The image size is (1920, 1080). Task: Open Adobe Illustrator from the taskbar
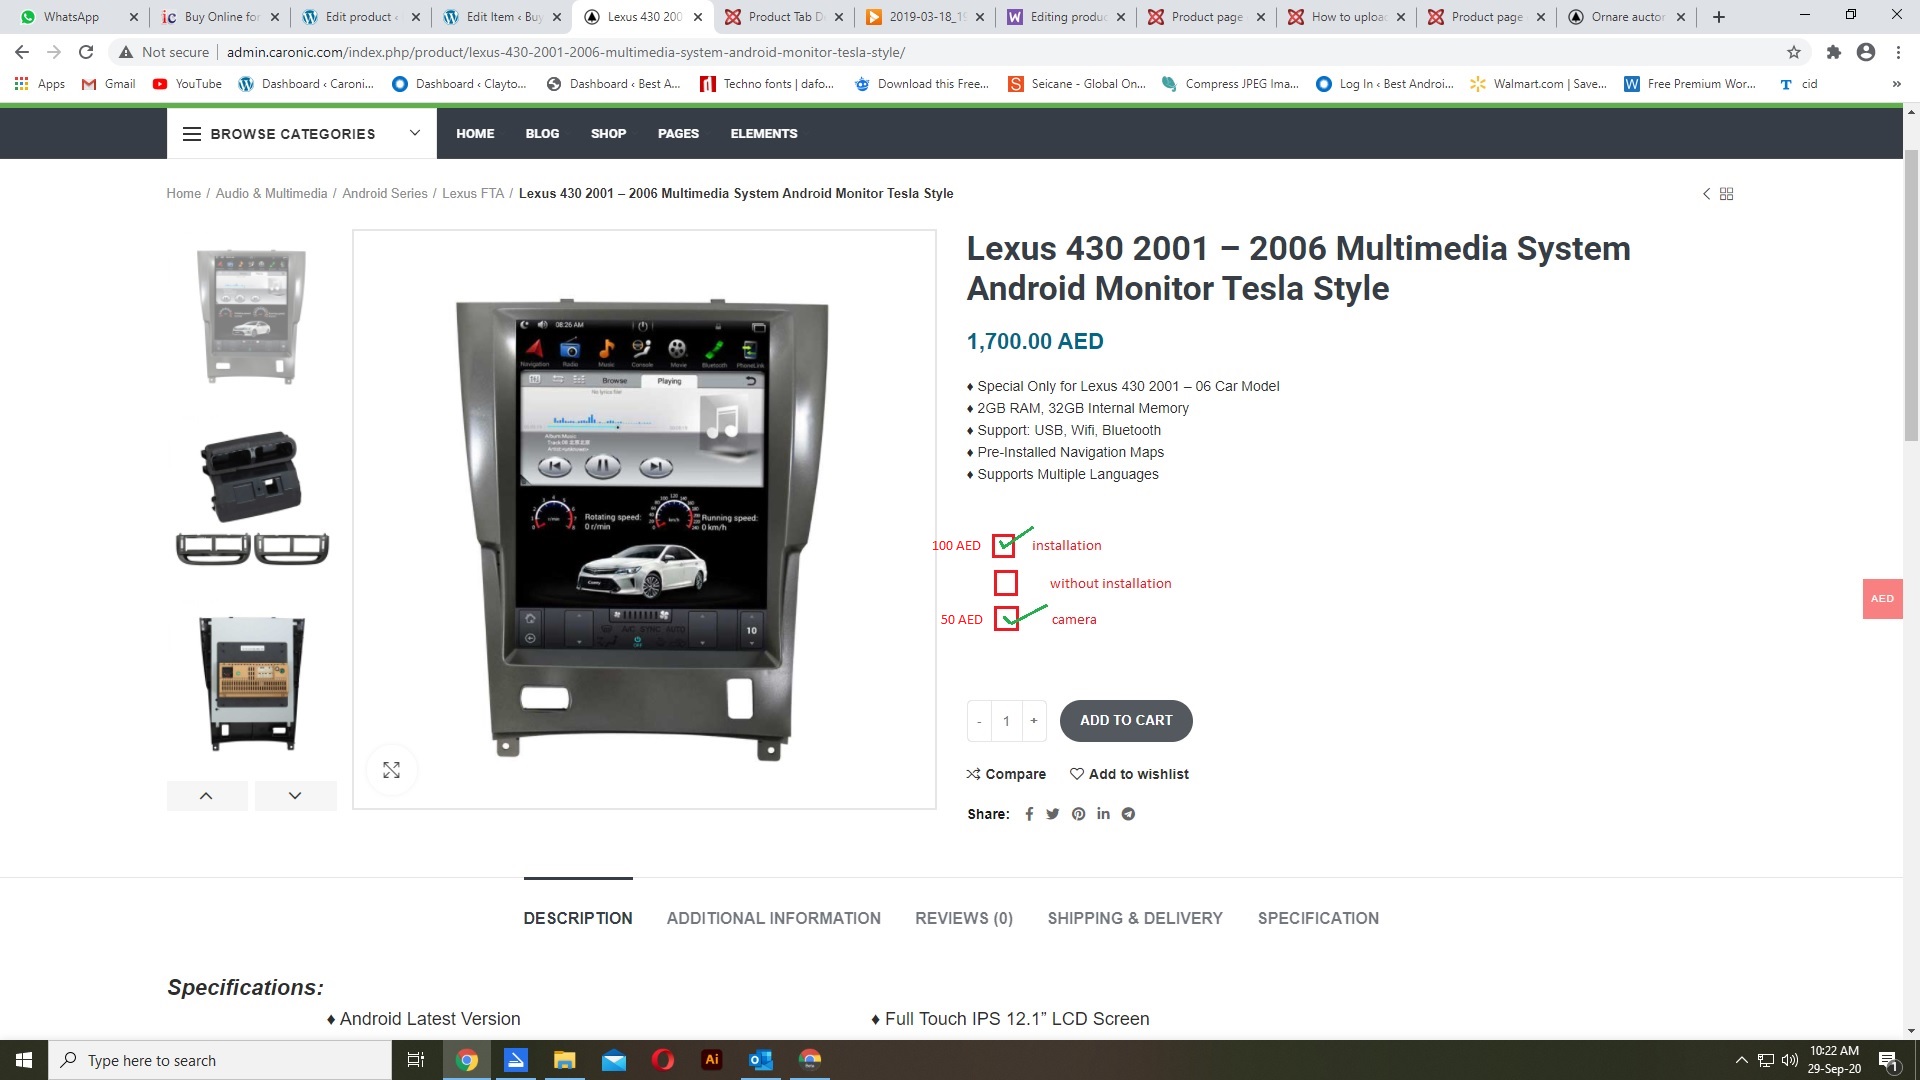(x=712, y=1060)
